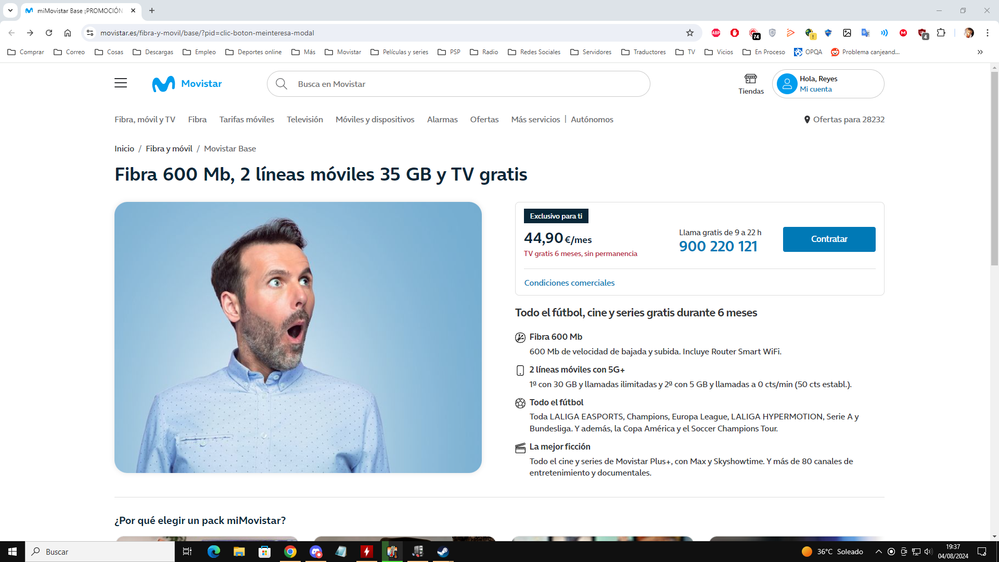Open the Fibra, móvil y TV menu
Screen dimensions: 999x562
click(145, 119)
